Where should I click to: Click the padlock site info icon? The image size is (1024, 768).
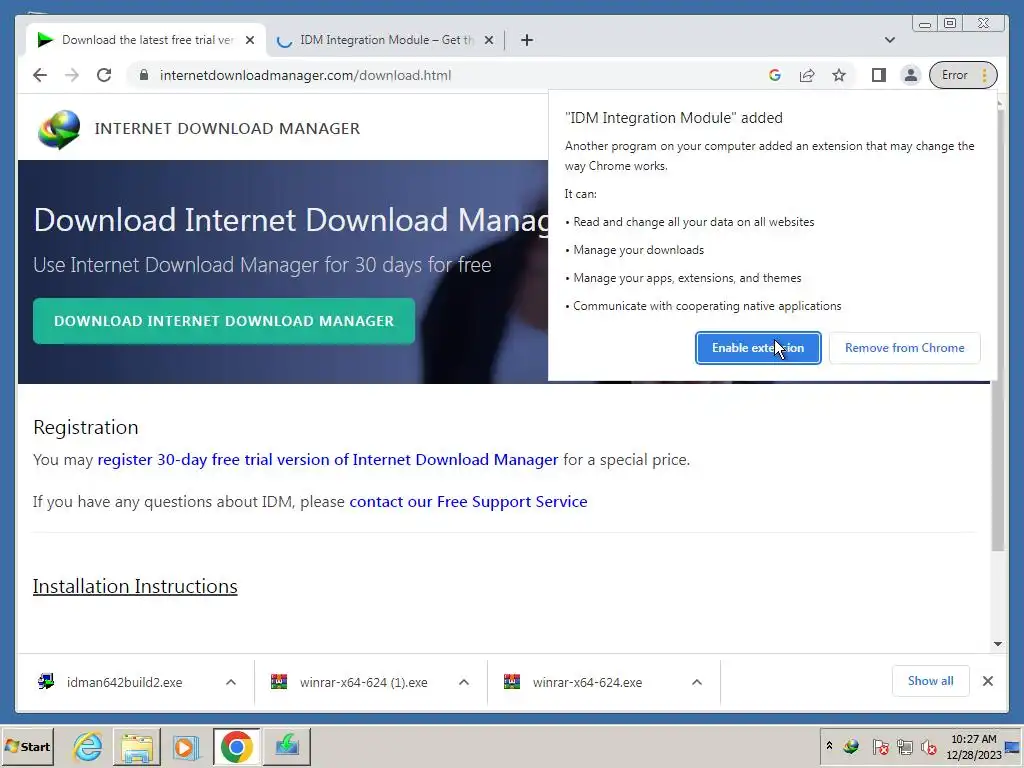(144, 75)
